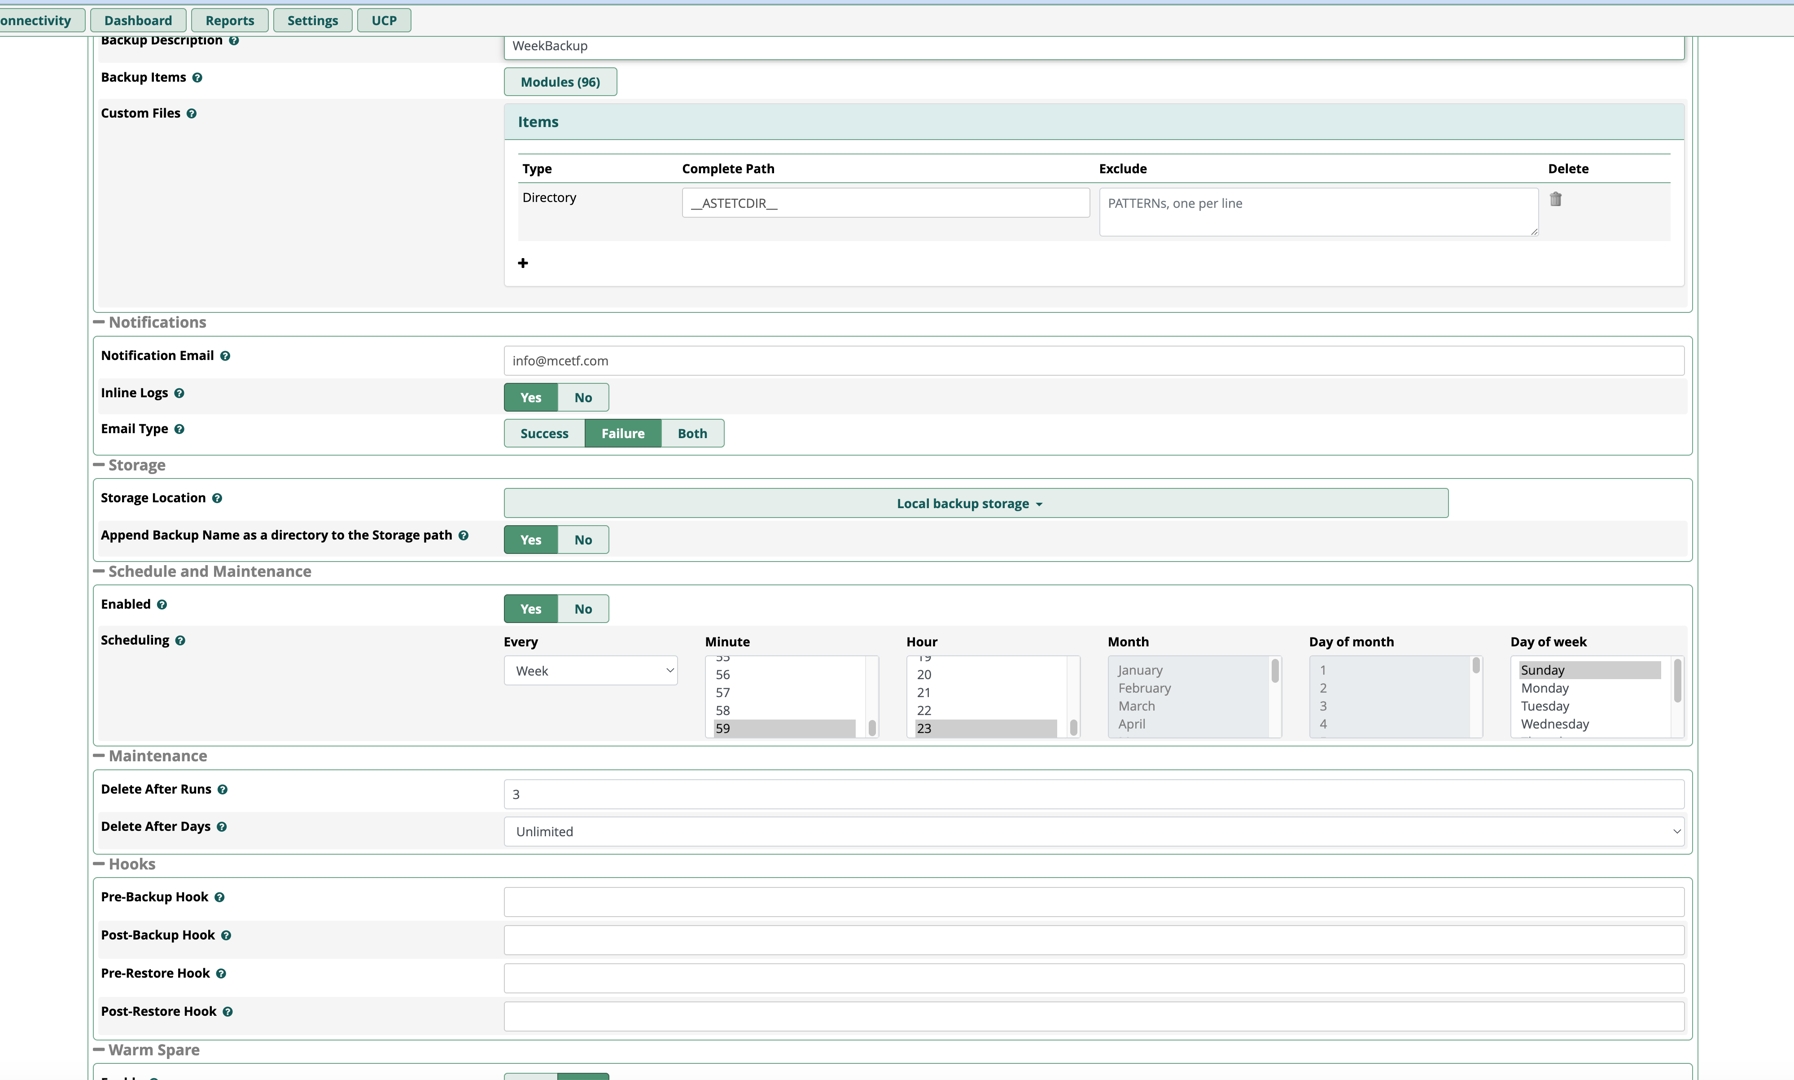The width and height of the screenshot is (1794, 1080).
Task: Set Inline Logs to No
Action: click(x=583, y=398)
